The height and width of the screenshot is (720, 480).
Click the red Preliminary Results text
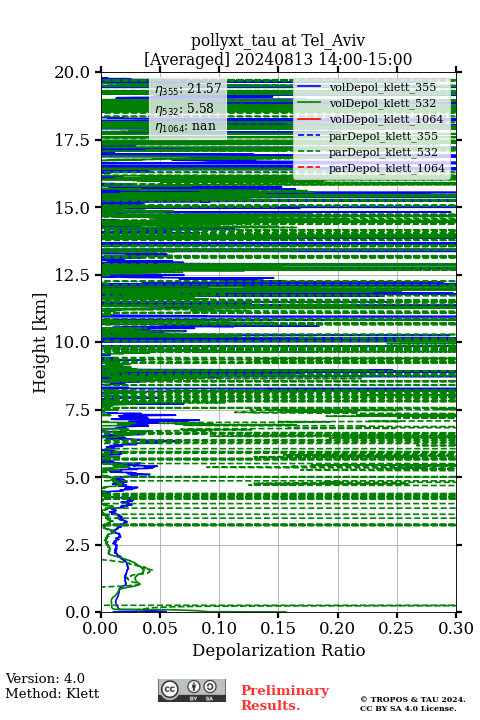[x=285, y=698]
